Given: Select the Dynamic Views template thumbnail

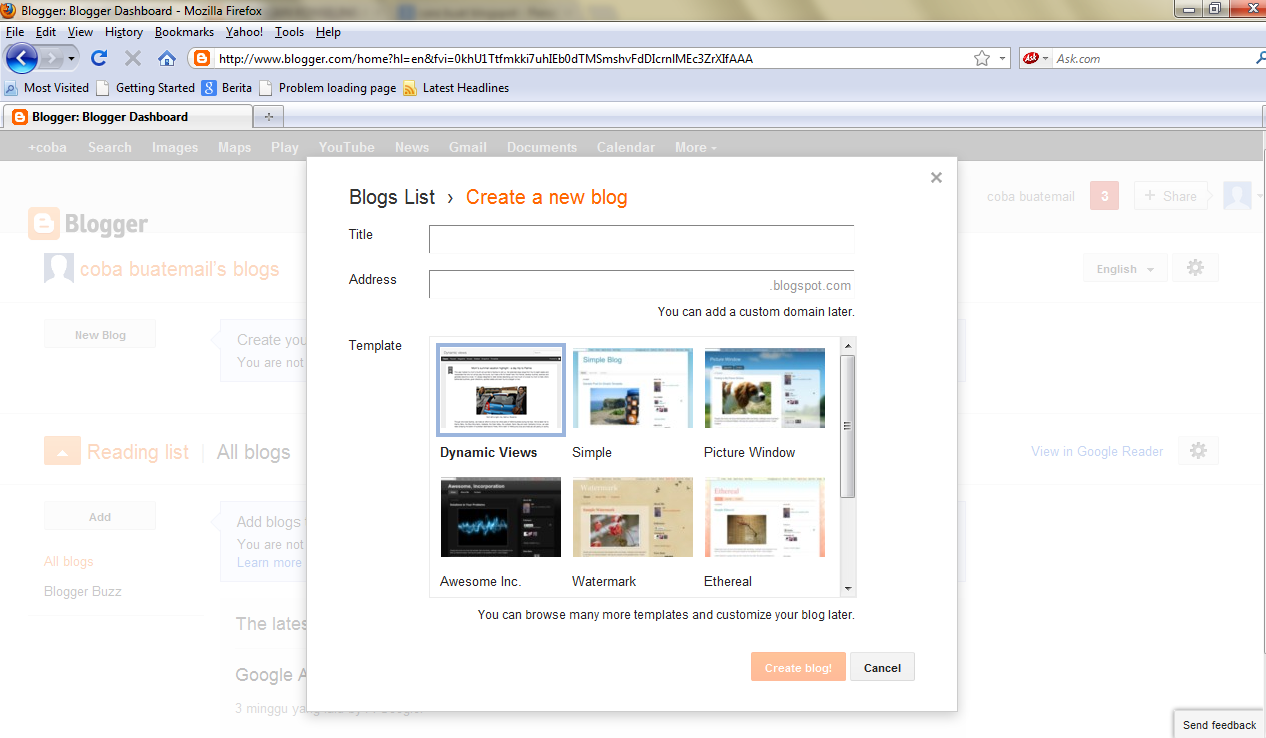Looking at the screenshot, I should coord(501,390).
